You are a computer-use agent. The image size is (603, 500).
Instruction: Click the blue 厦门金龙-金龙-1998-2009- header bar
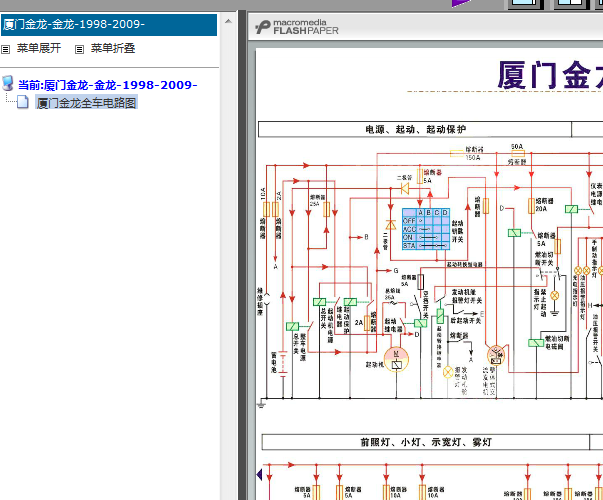109,25
